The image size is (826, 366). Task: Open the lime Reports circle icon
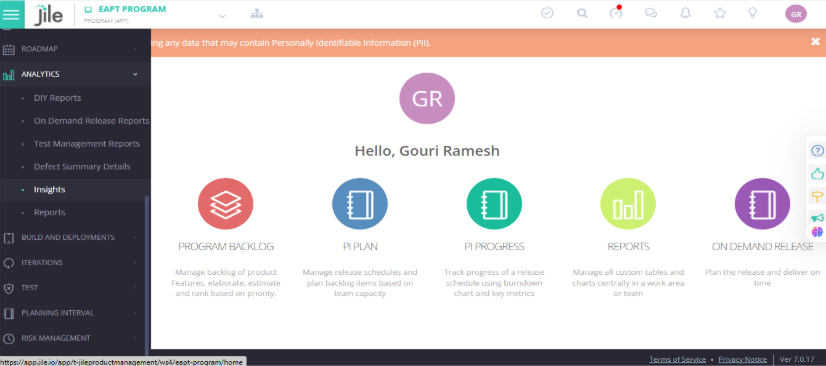pyautogui.click(x=628, y=204)
